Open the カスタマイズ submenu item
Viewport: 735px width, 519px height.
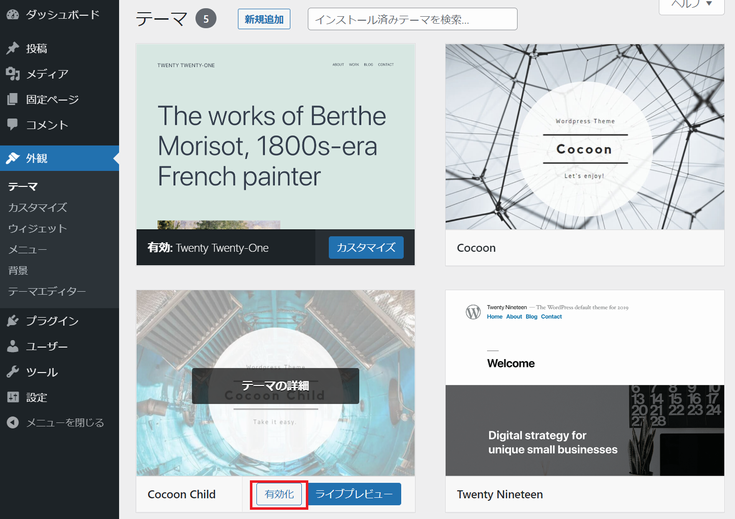tap(37, 207)
